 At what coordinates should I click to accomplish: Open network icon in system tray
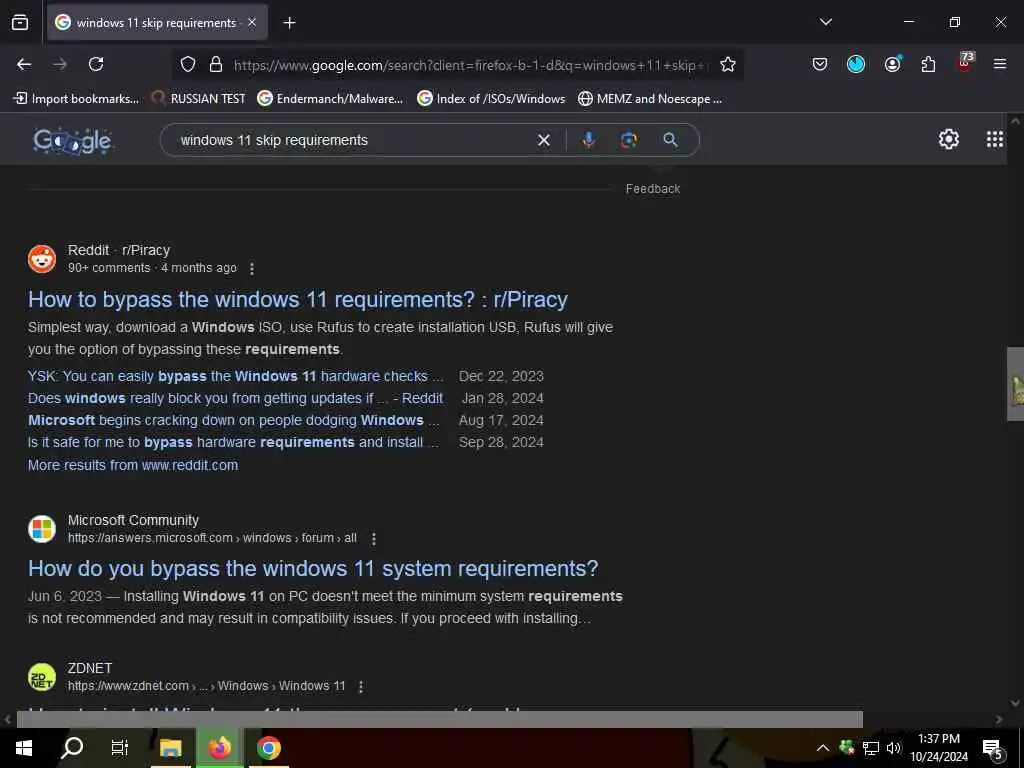coord(871,748)
